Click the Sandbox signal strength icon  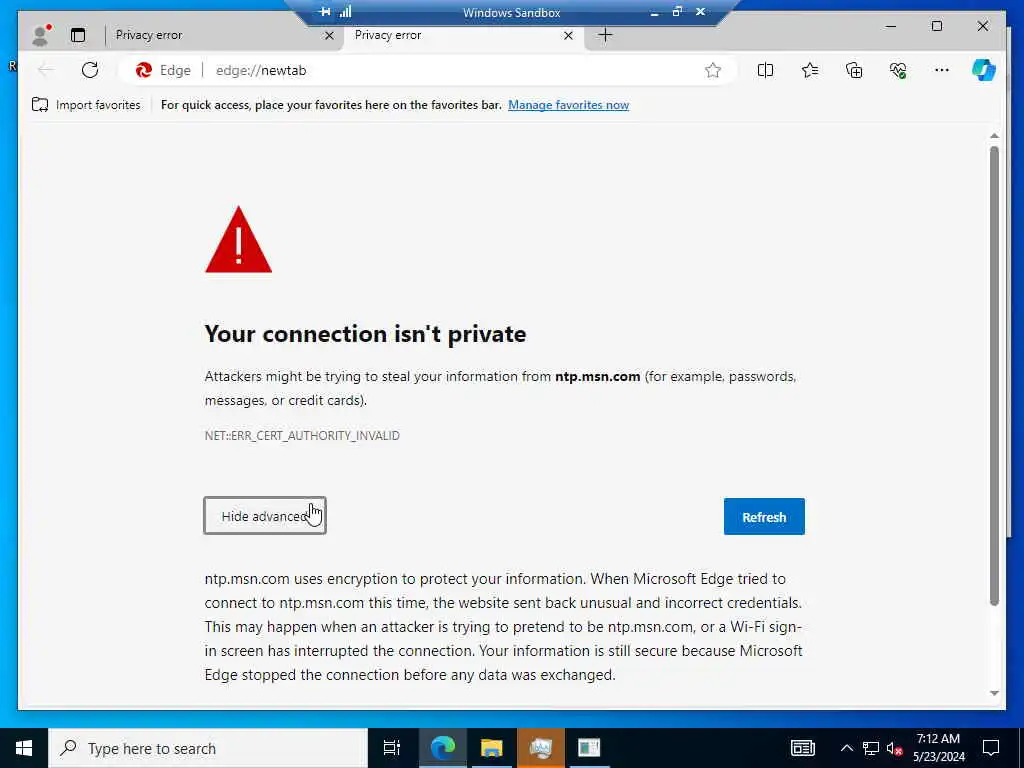(x=345, y=12)
